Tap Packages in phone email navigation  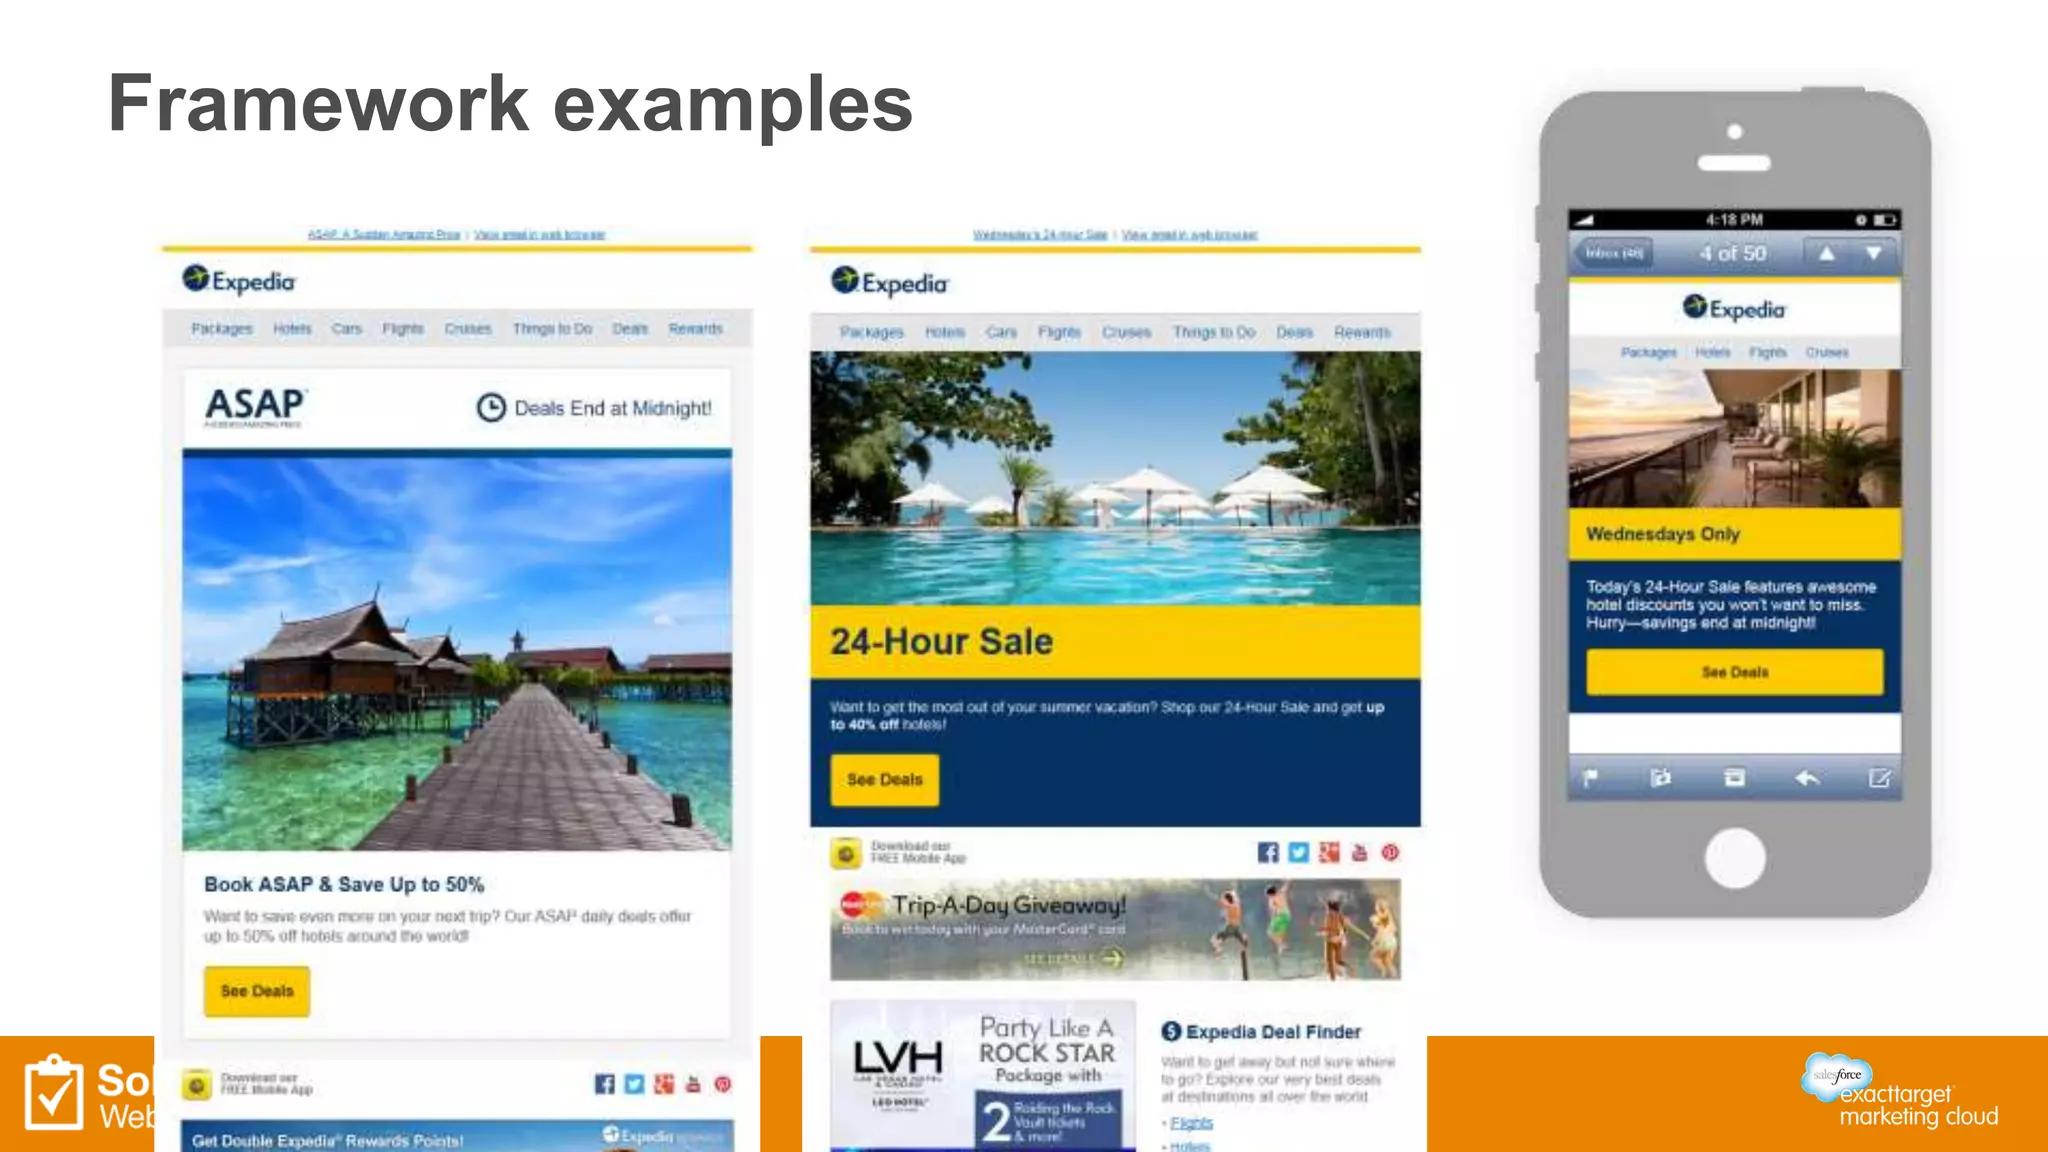1649,352
